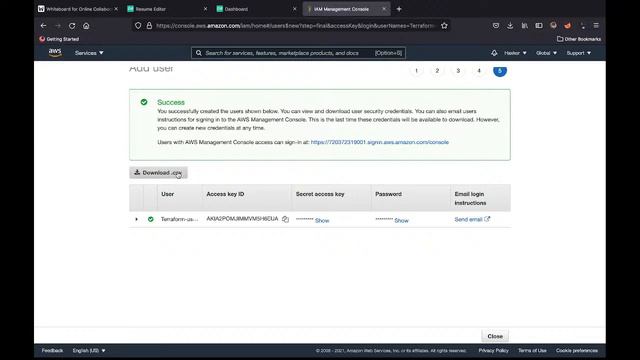Open the browser home page icon
The height and width of the screenshot is (360, 640).
tap(86, 26)
